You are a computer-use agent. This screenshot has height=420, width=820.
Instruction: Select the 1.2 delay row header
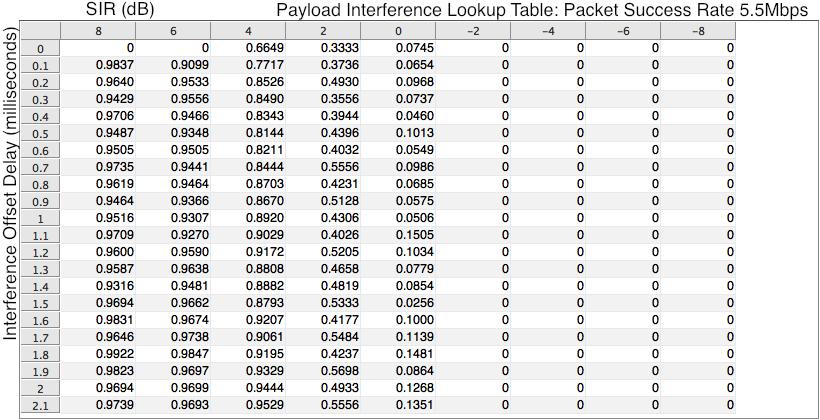pos(40,252)
